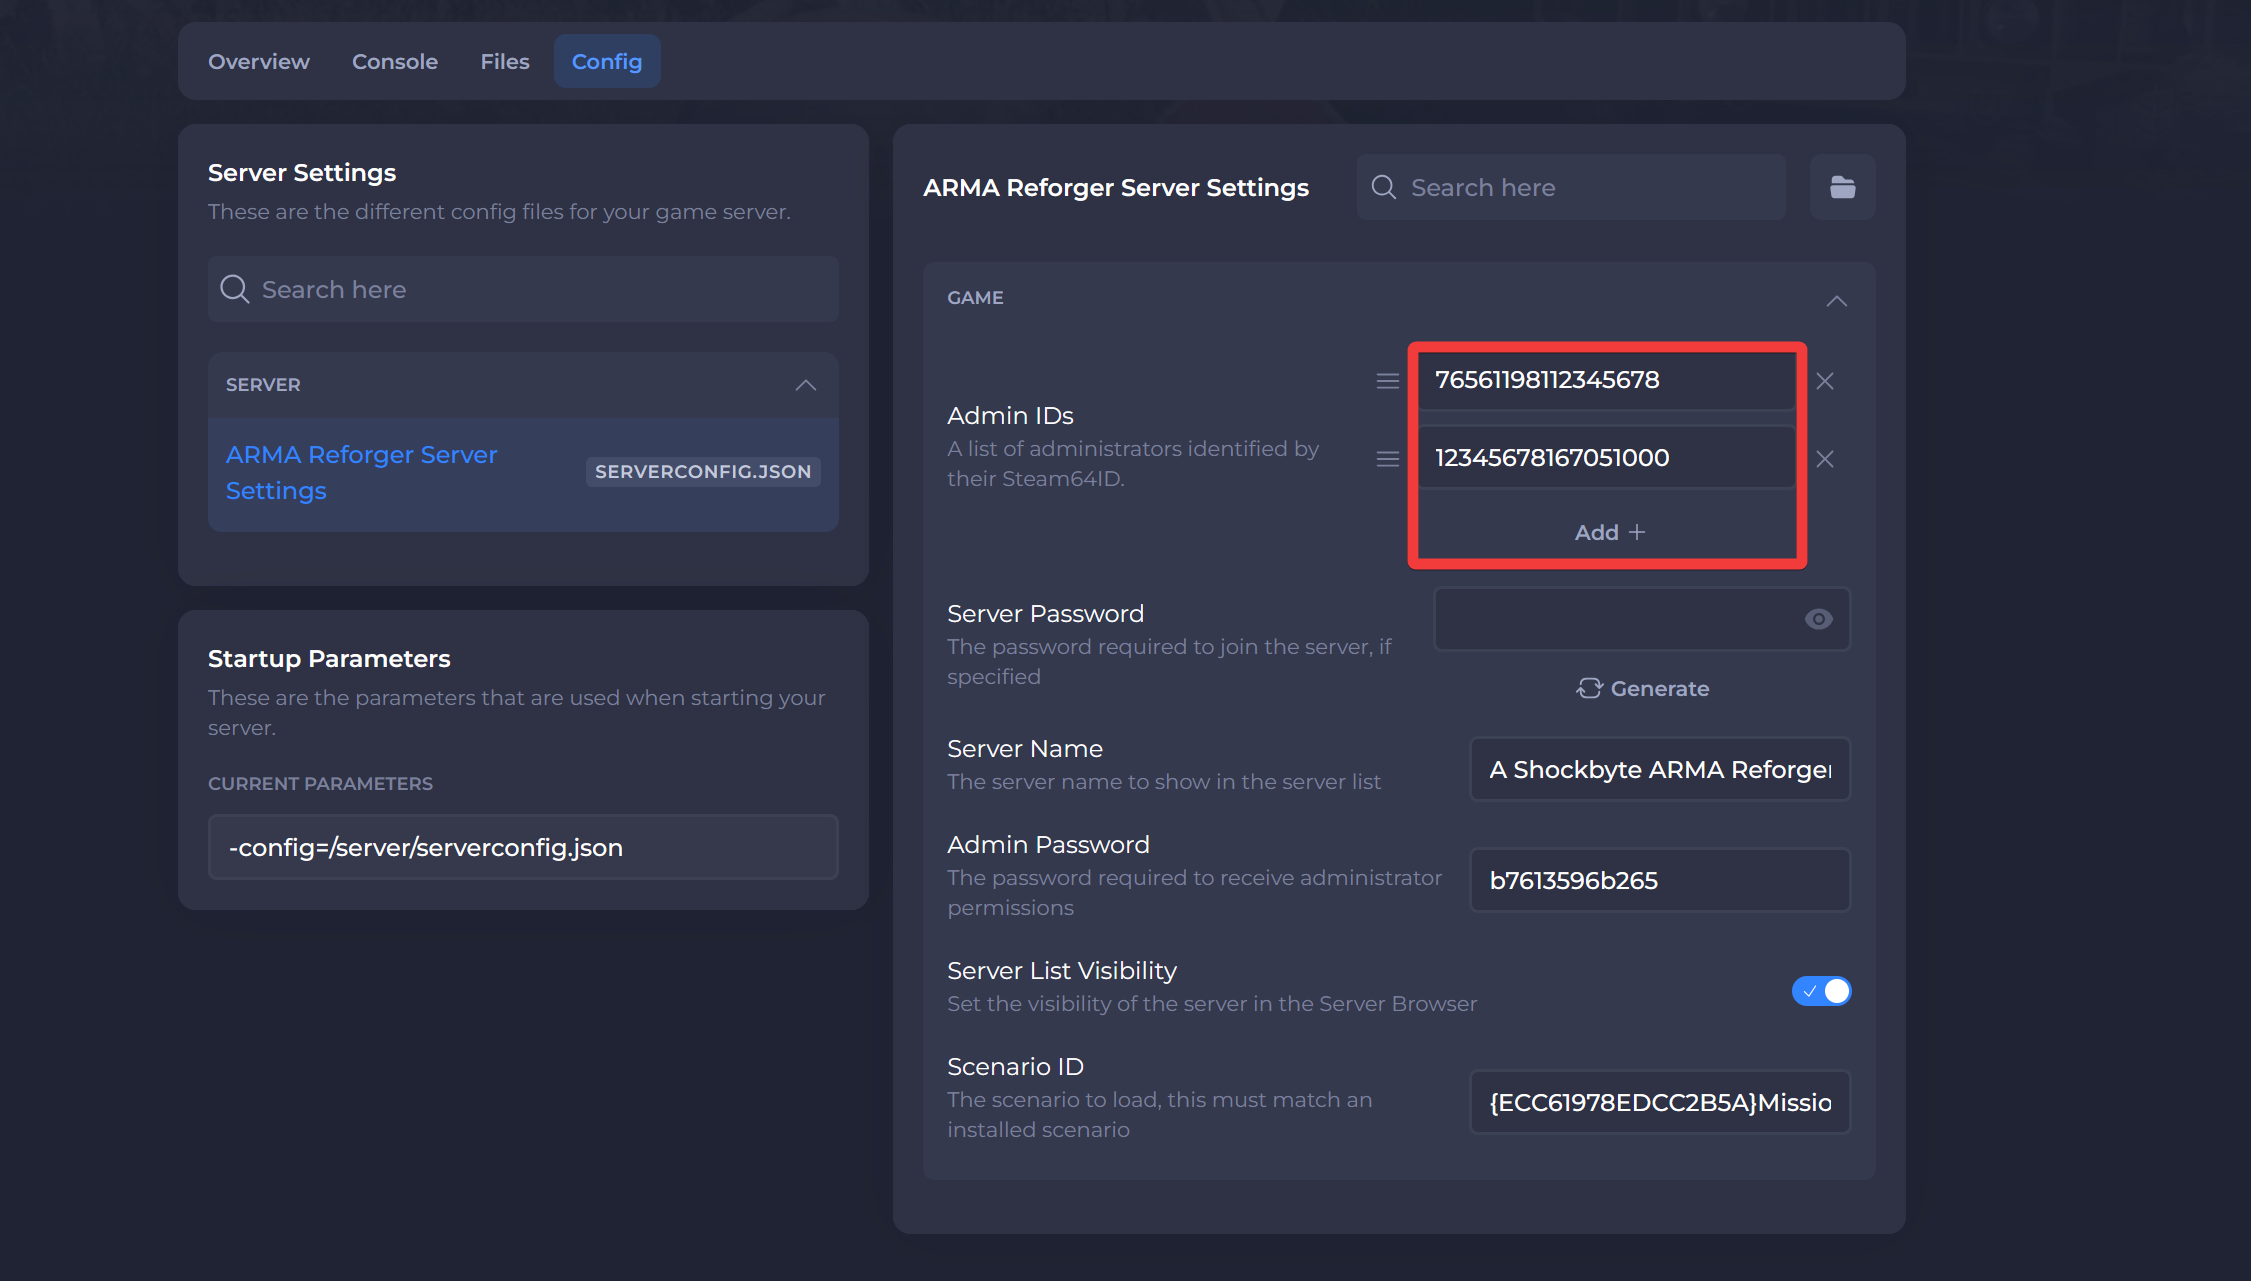Viewport: 2251px width, 1281px height.
Task: Generate a server password
Action: [x=1642, y=689]
